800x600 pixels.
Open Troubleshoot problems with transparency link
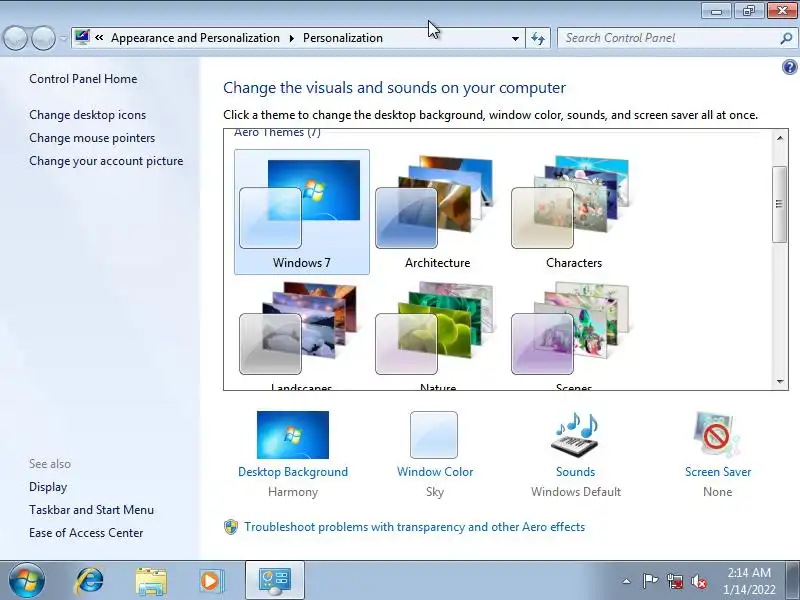[x=414, y=527]
